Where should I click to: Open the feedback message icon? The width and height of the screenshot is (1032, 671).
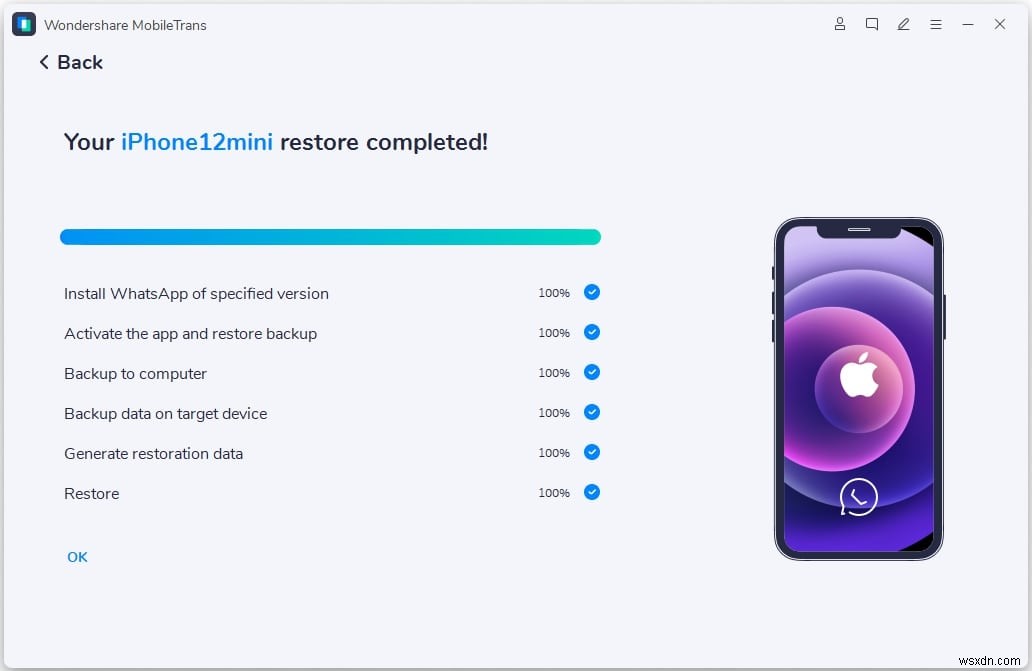[872, 24]
